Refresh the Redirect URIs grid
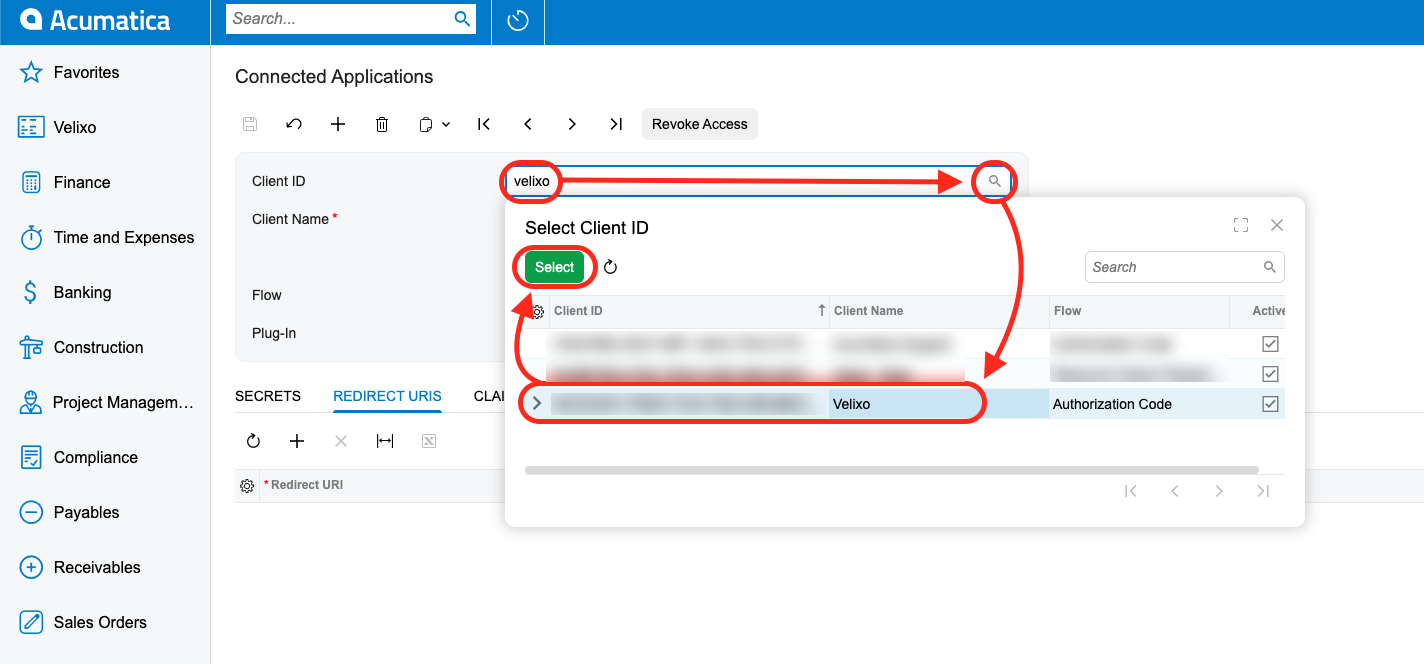 253,441
